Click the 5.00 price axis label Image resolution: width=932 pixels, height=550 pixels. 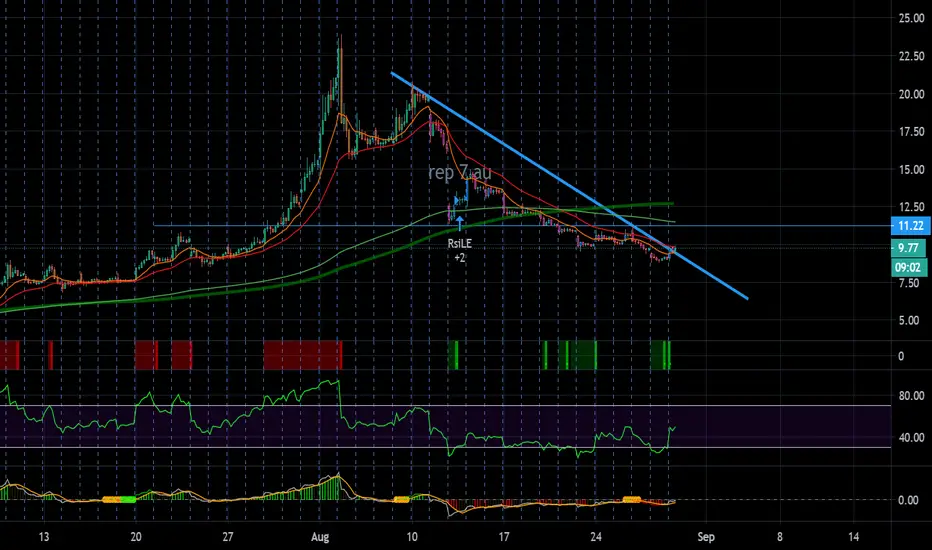pos(909,320)
